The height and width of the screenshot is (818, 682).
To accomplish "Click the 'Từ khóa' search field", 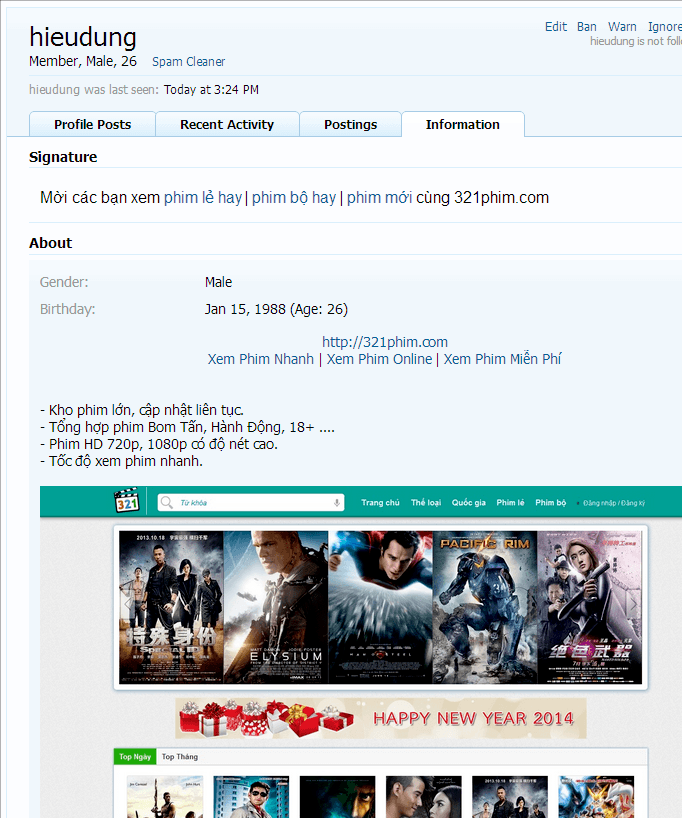I will pos(253,503).
